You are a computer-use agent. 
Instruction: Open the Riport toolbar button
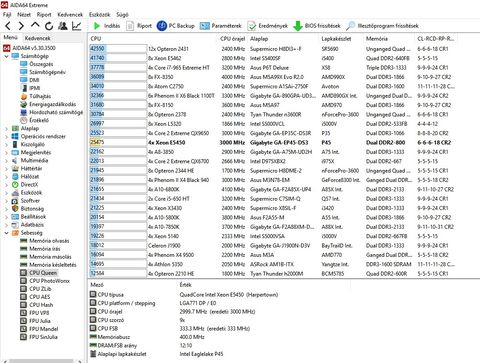(x=139, y=26)
